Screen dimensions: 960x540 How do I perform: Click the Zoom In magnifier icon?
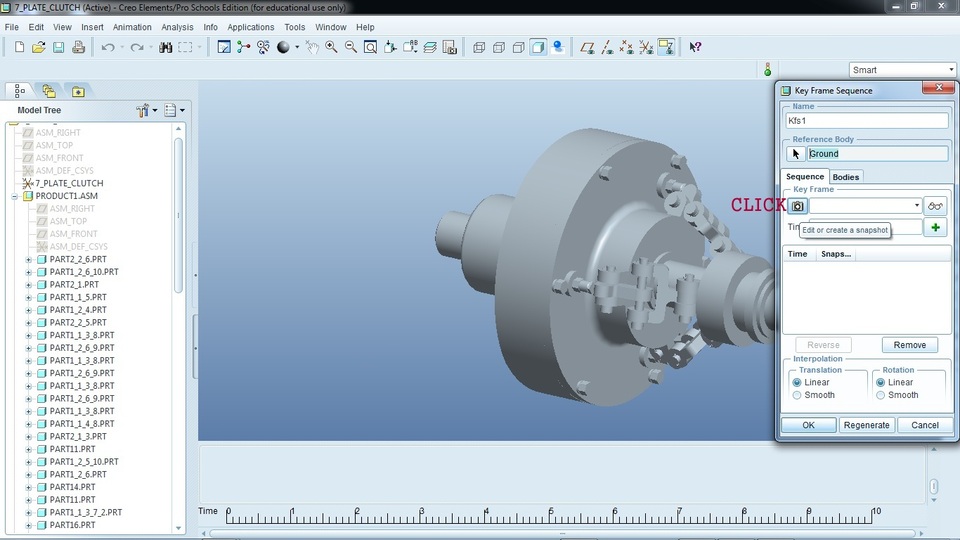click(331, 47)
